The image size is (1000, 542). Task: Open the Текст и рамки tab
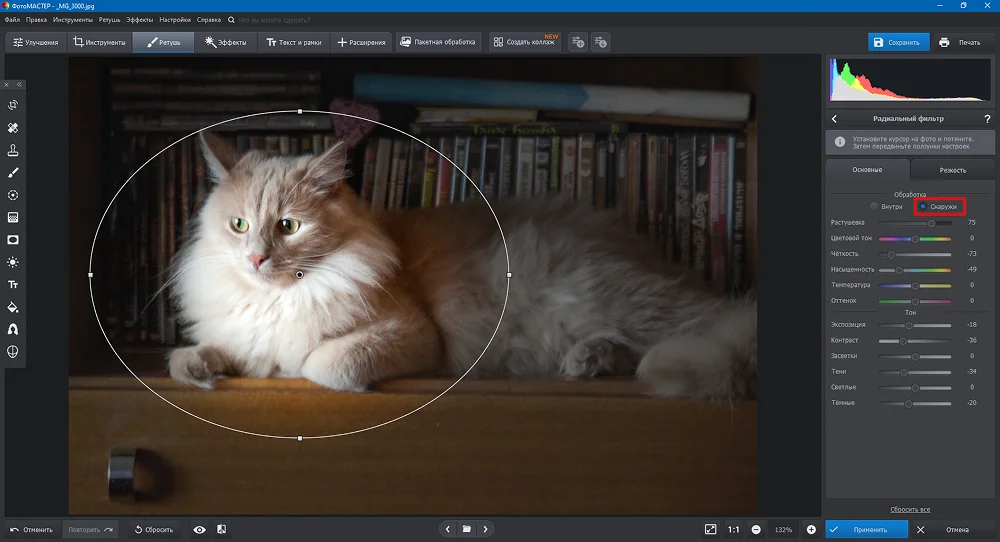pyautogui.click(x=294, y=42)
